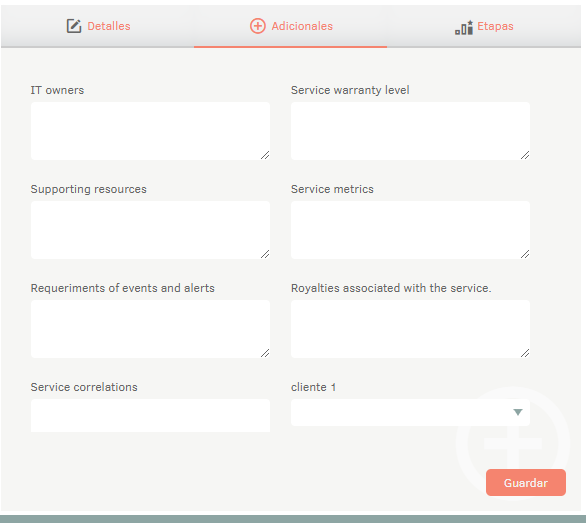
Task: Click the Detalles edit pencil icon
Action: (74, 26)
